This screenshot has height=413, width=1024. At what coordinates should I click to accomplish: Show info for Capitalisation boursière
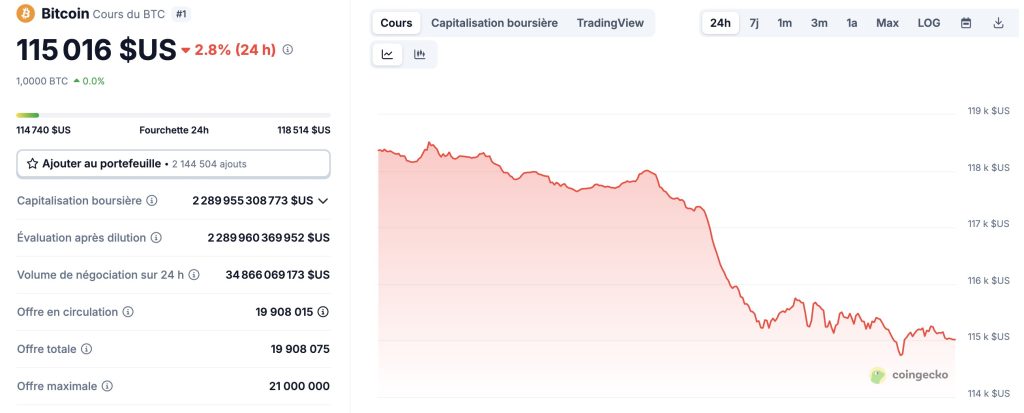pos(152,201)
